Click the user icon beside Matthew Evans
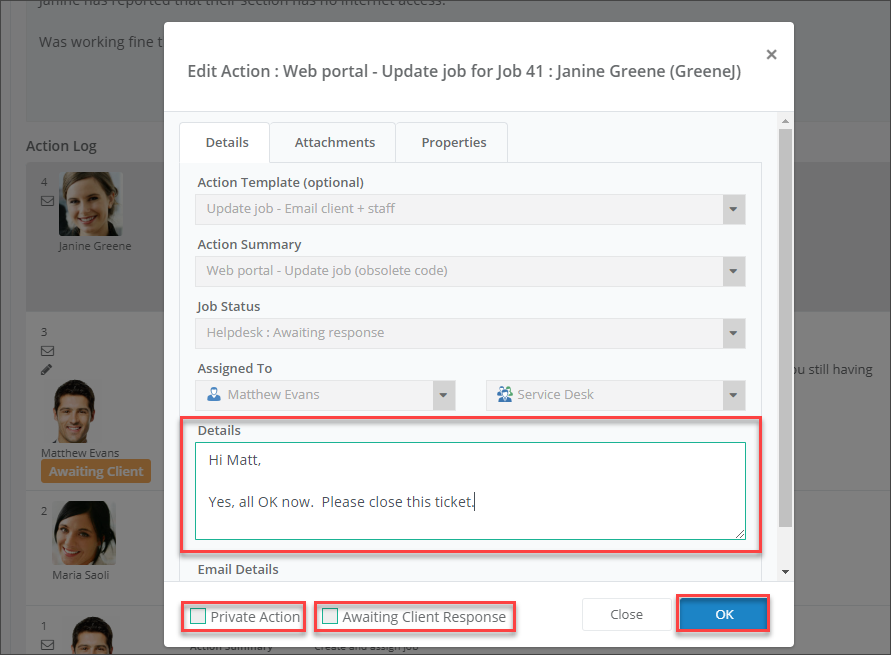Image resolution: width=891 pixels, height=655 pixels. [x=214, y=394]
